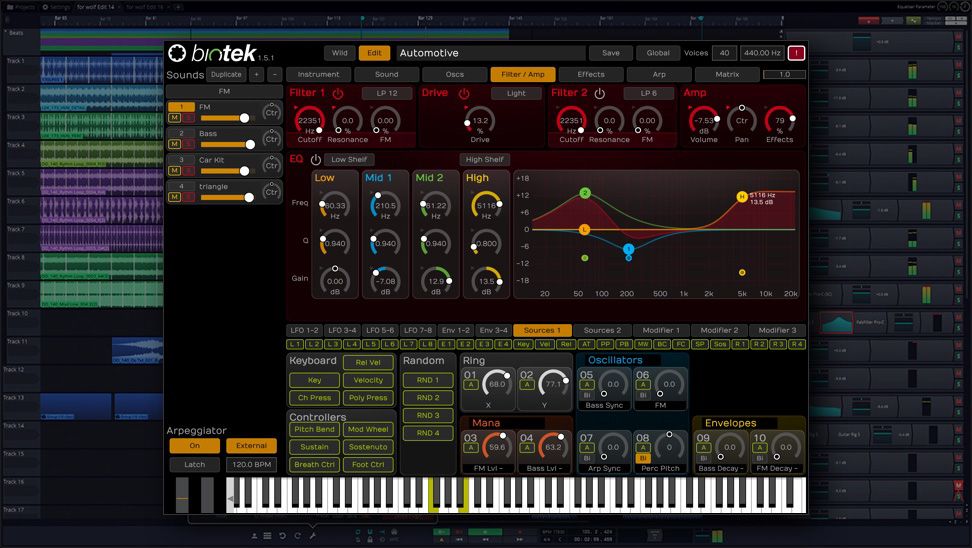Click list icon in DAW bottom toolbar
The height and width of the screenshot is (548, 972).
tap(267, 536)
